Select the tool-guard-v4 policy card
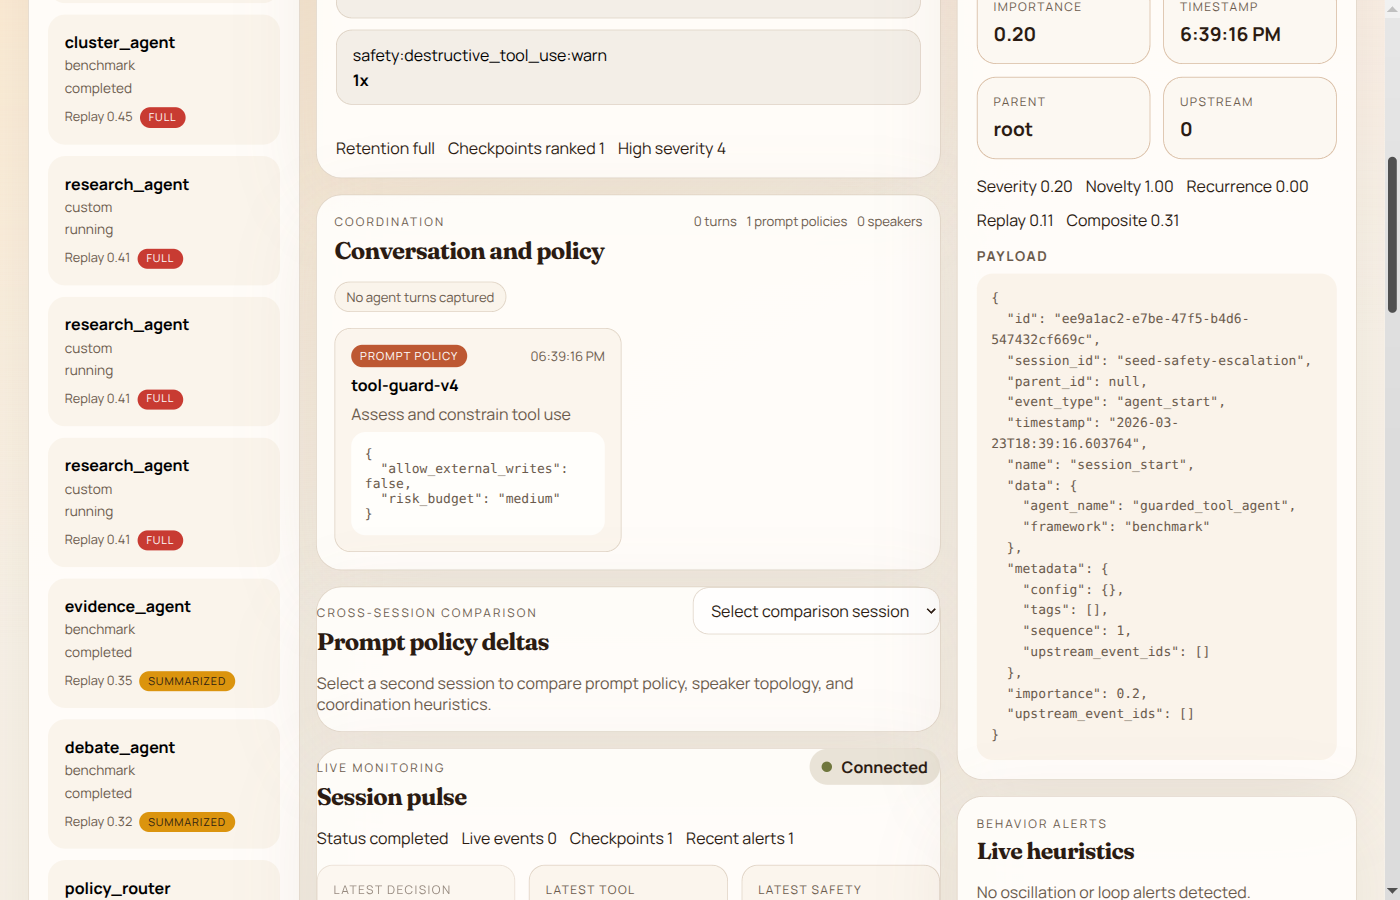Image resolution: width=1400 pixels, height=900 pixels. click(x=477, y=440)
